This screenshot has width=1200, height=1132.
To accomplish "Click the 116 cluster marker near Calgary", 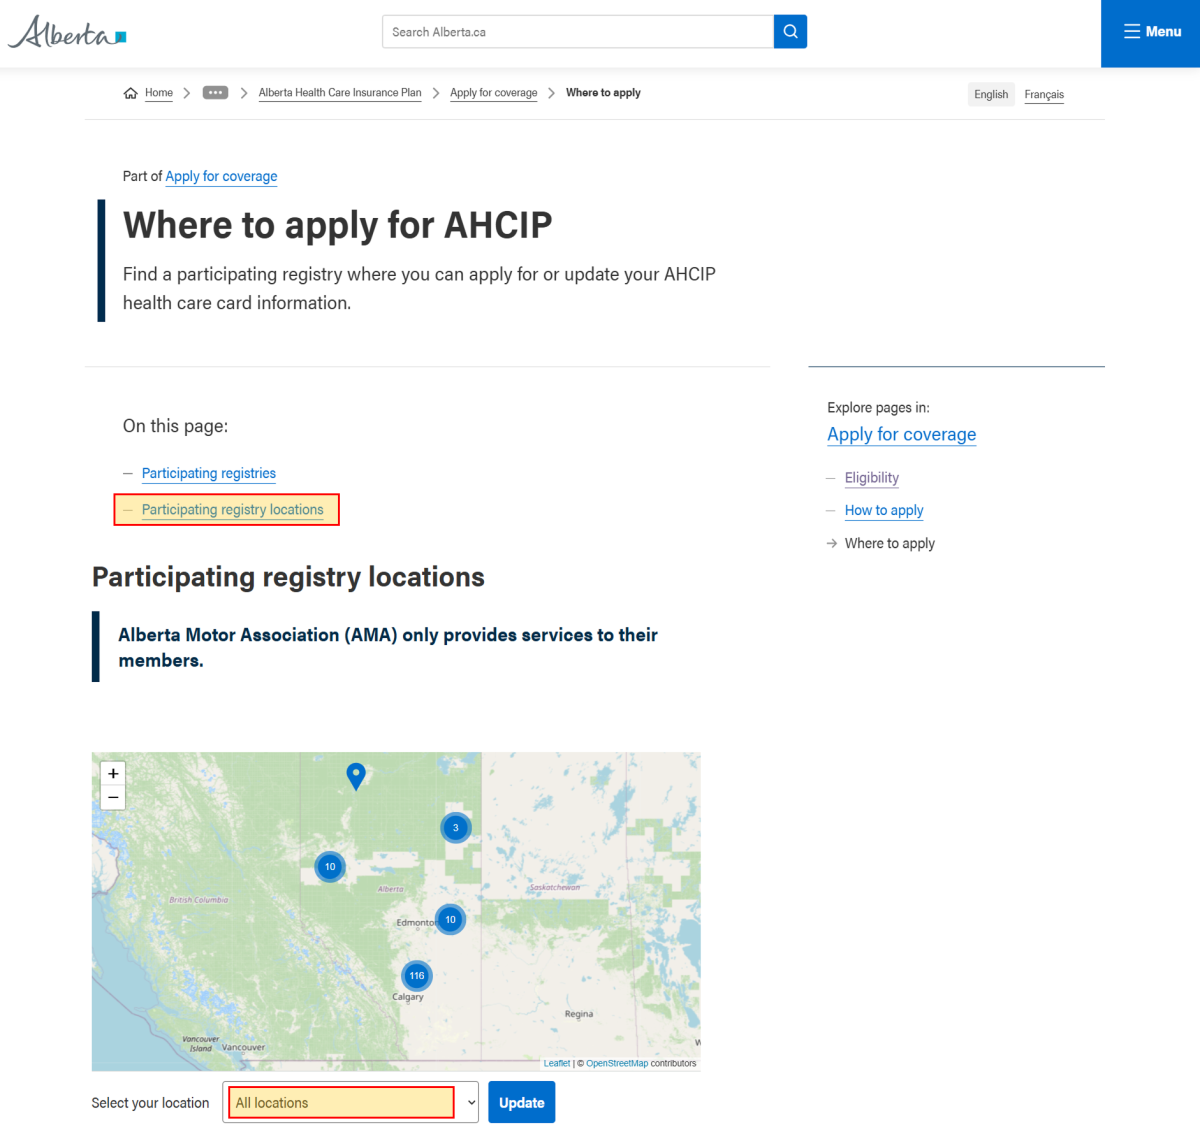I will [x=416, y=975].
